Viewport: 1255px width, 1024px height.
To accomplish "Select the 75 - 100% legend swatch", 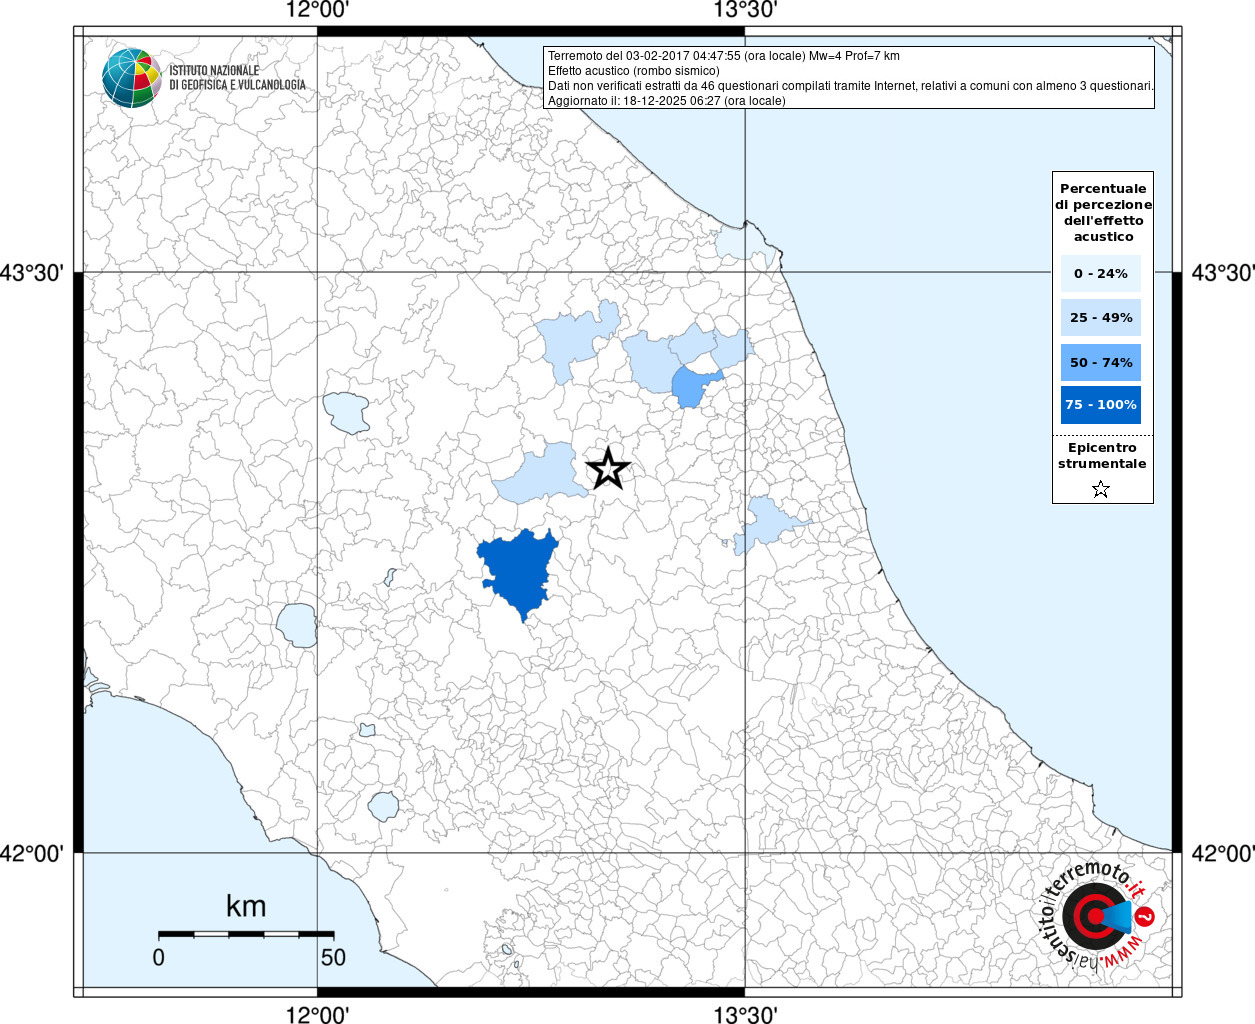I will 1101,405.
